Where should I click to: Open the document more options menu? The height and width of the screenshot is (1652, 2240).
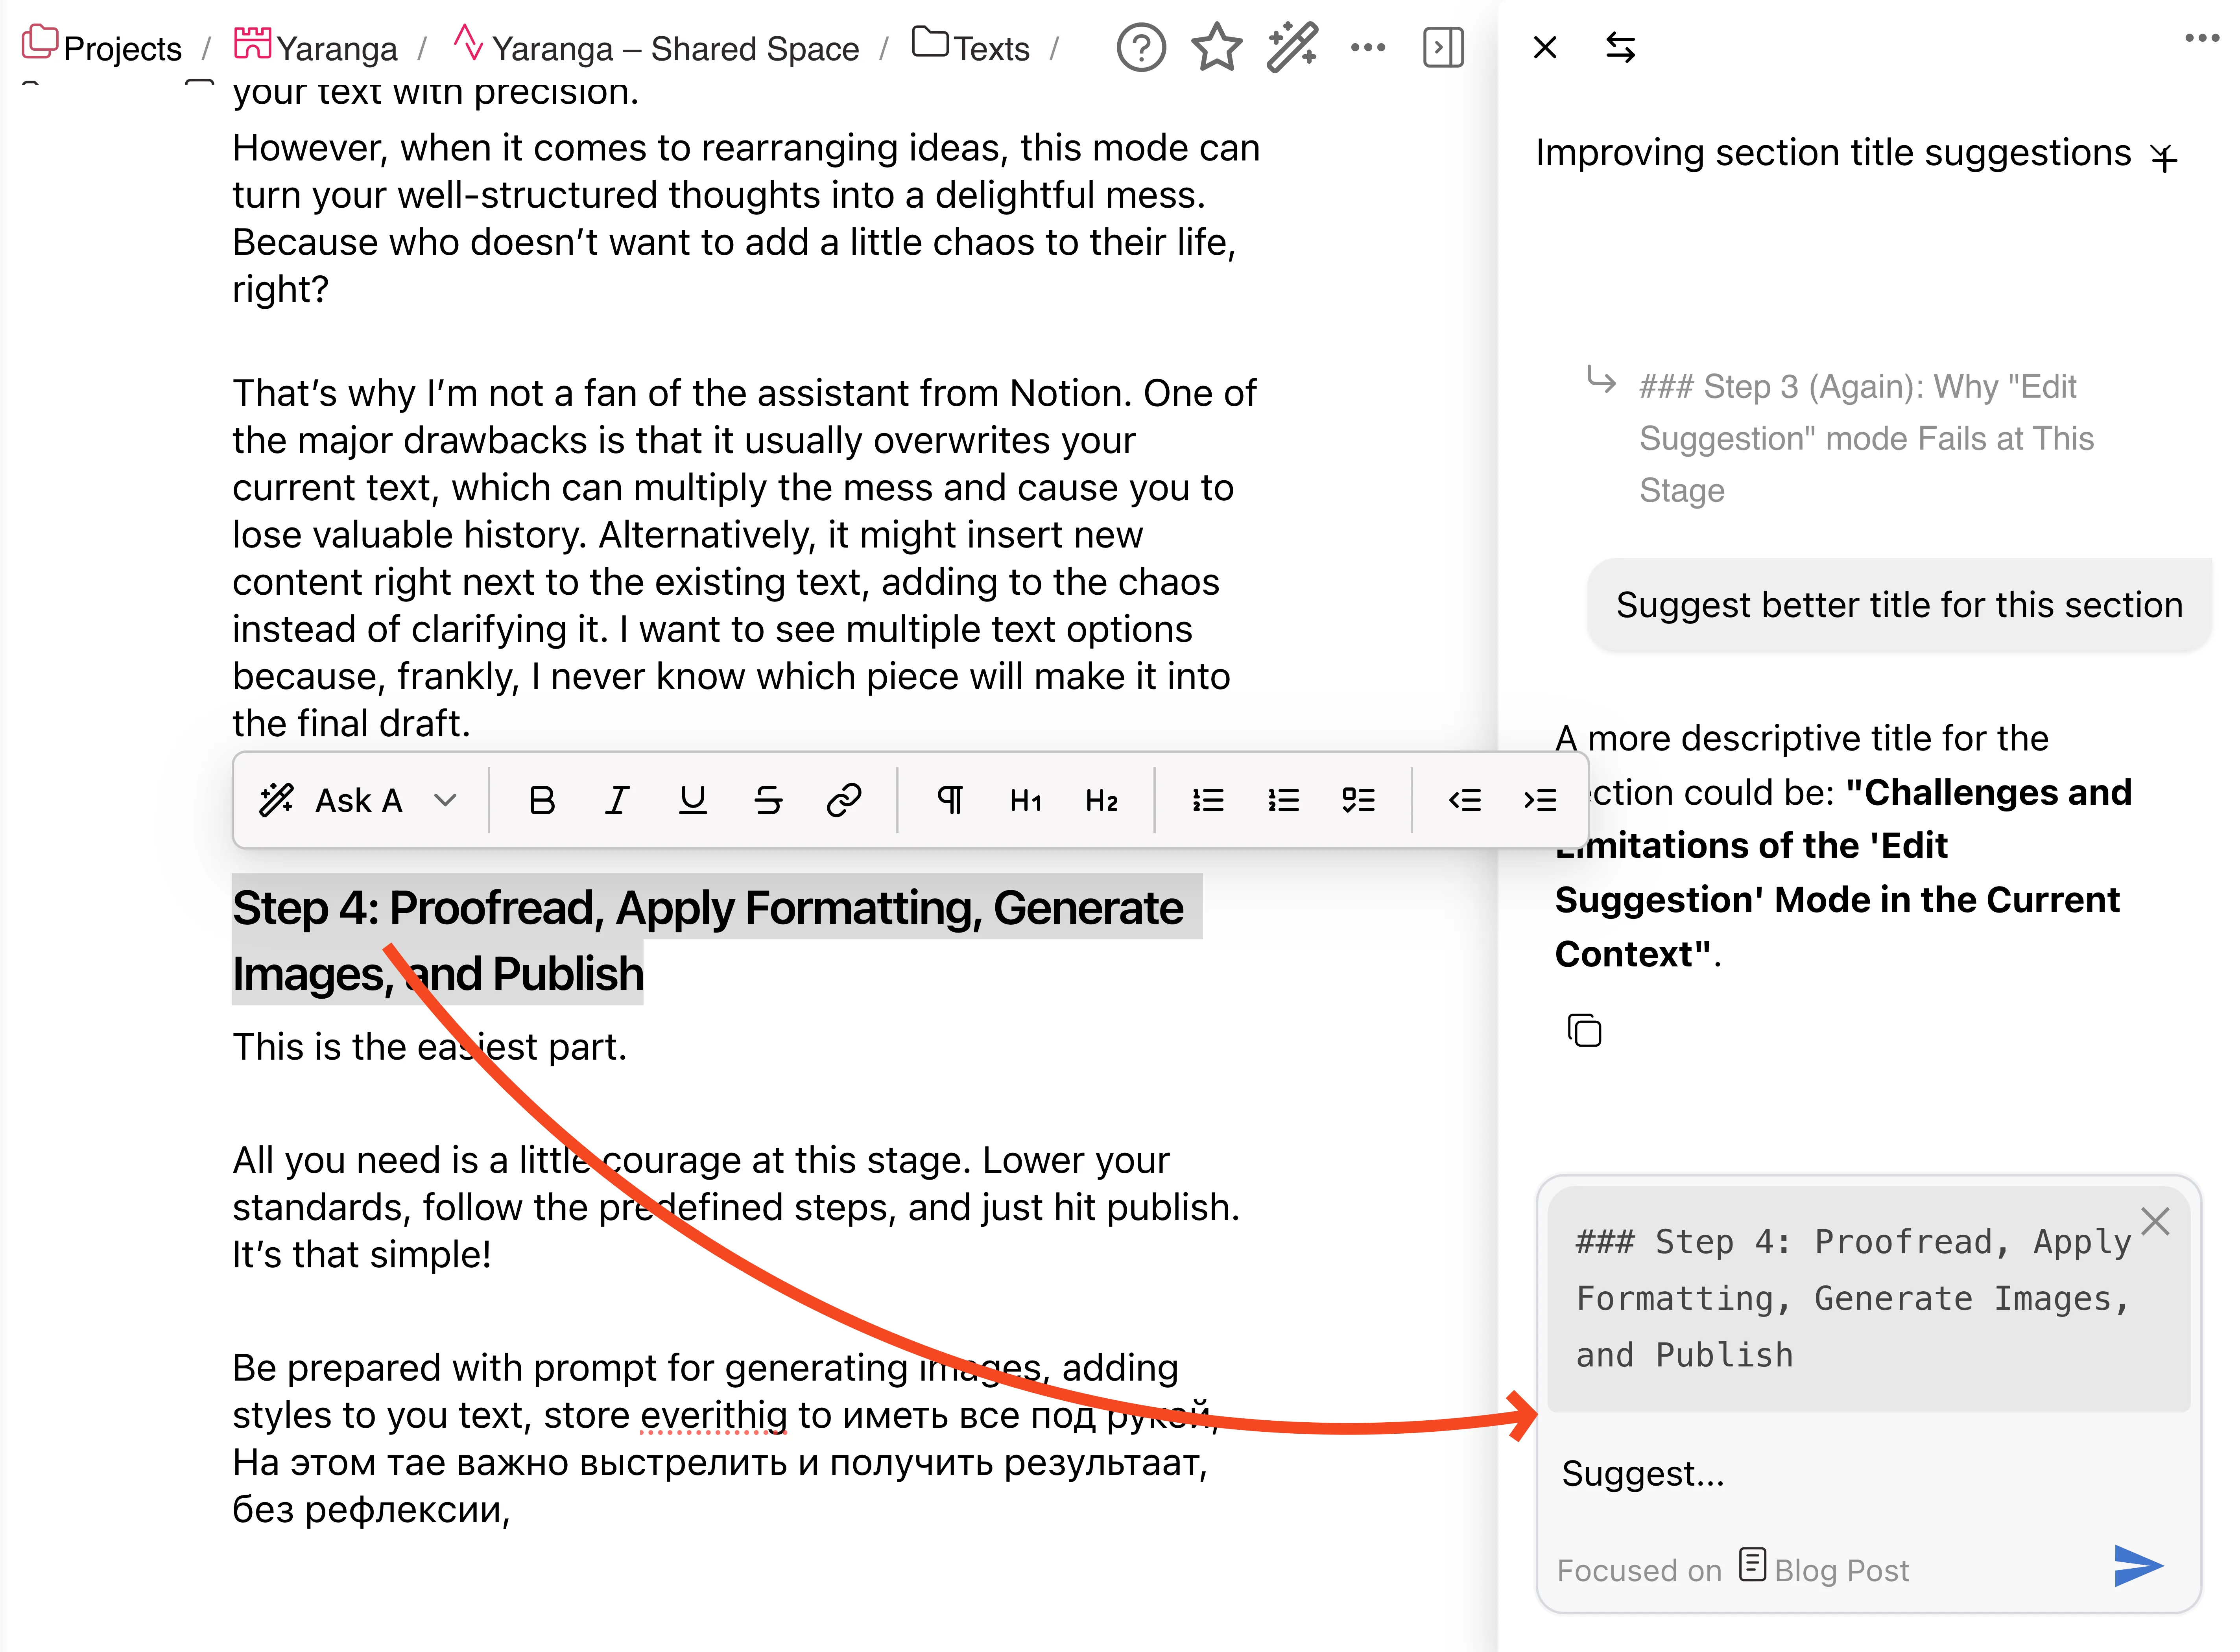pos(1368,47)
